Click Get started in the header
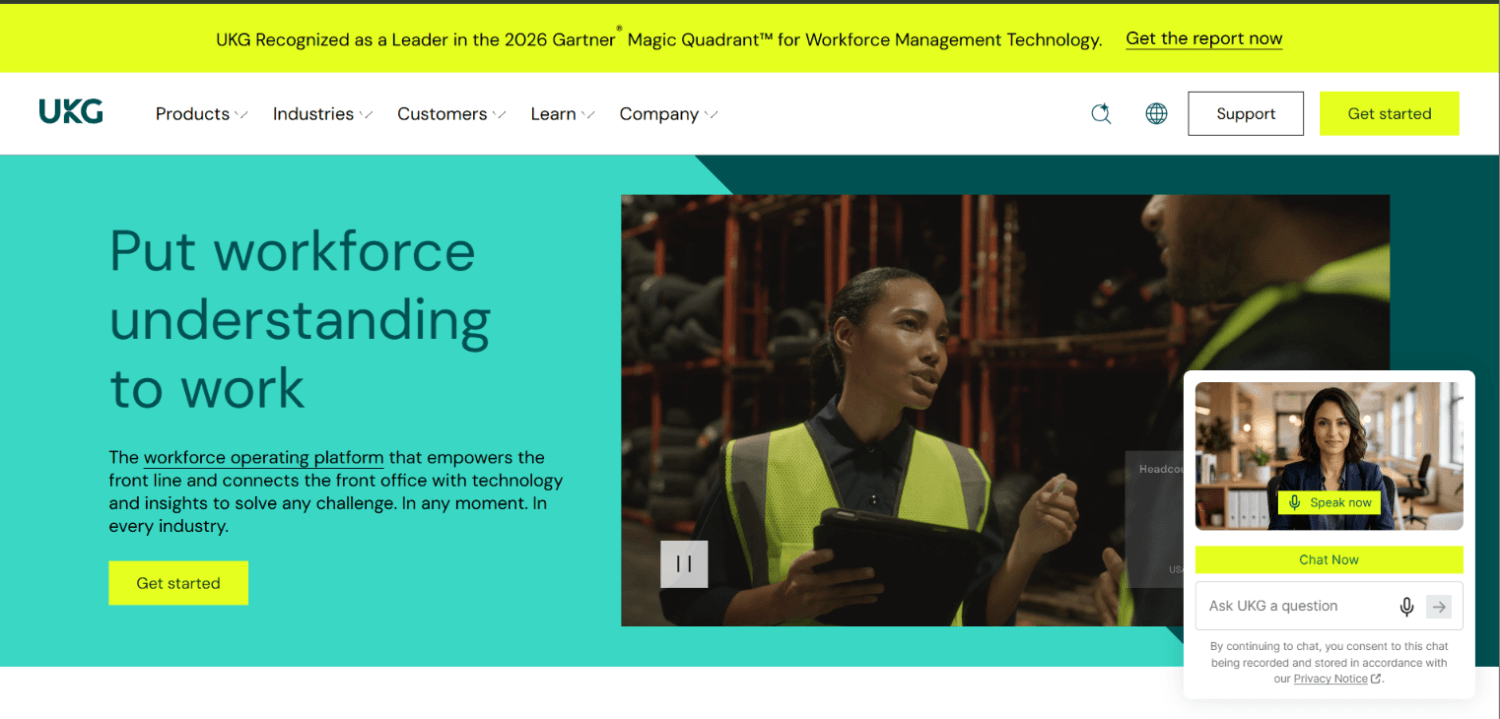1500x719 pixels. pyautogui.click(x=1389, y=114)
